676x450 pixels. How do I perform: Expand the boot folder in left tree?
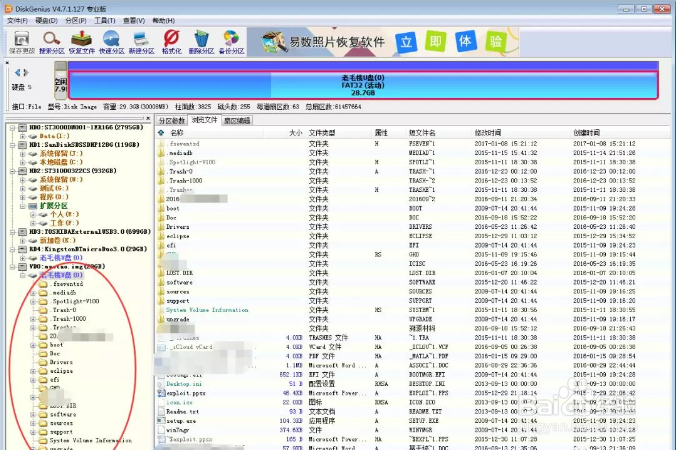tap(33, 345)
